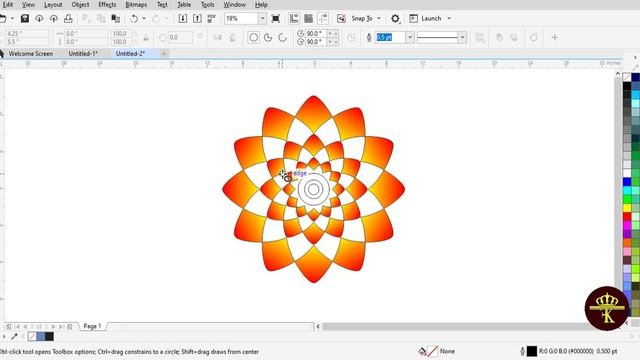The width and height of the screenshot is (640, 360).
Task: Click the Undo arrow icon
Action: (134, 18)
